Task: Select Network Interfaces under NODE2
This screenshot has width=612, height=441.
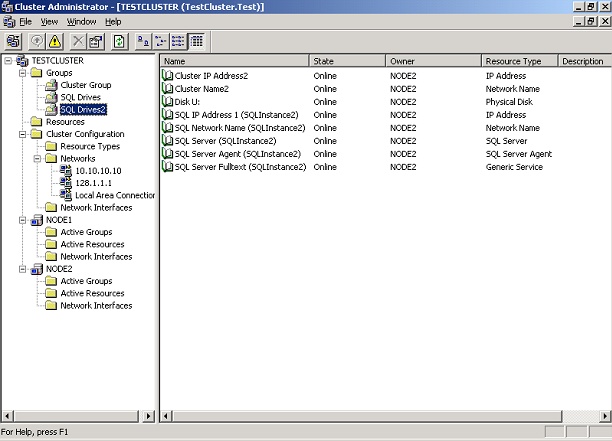Action: (x=96, y=306)
